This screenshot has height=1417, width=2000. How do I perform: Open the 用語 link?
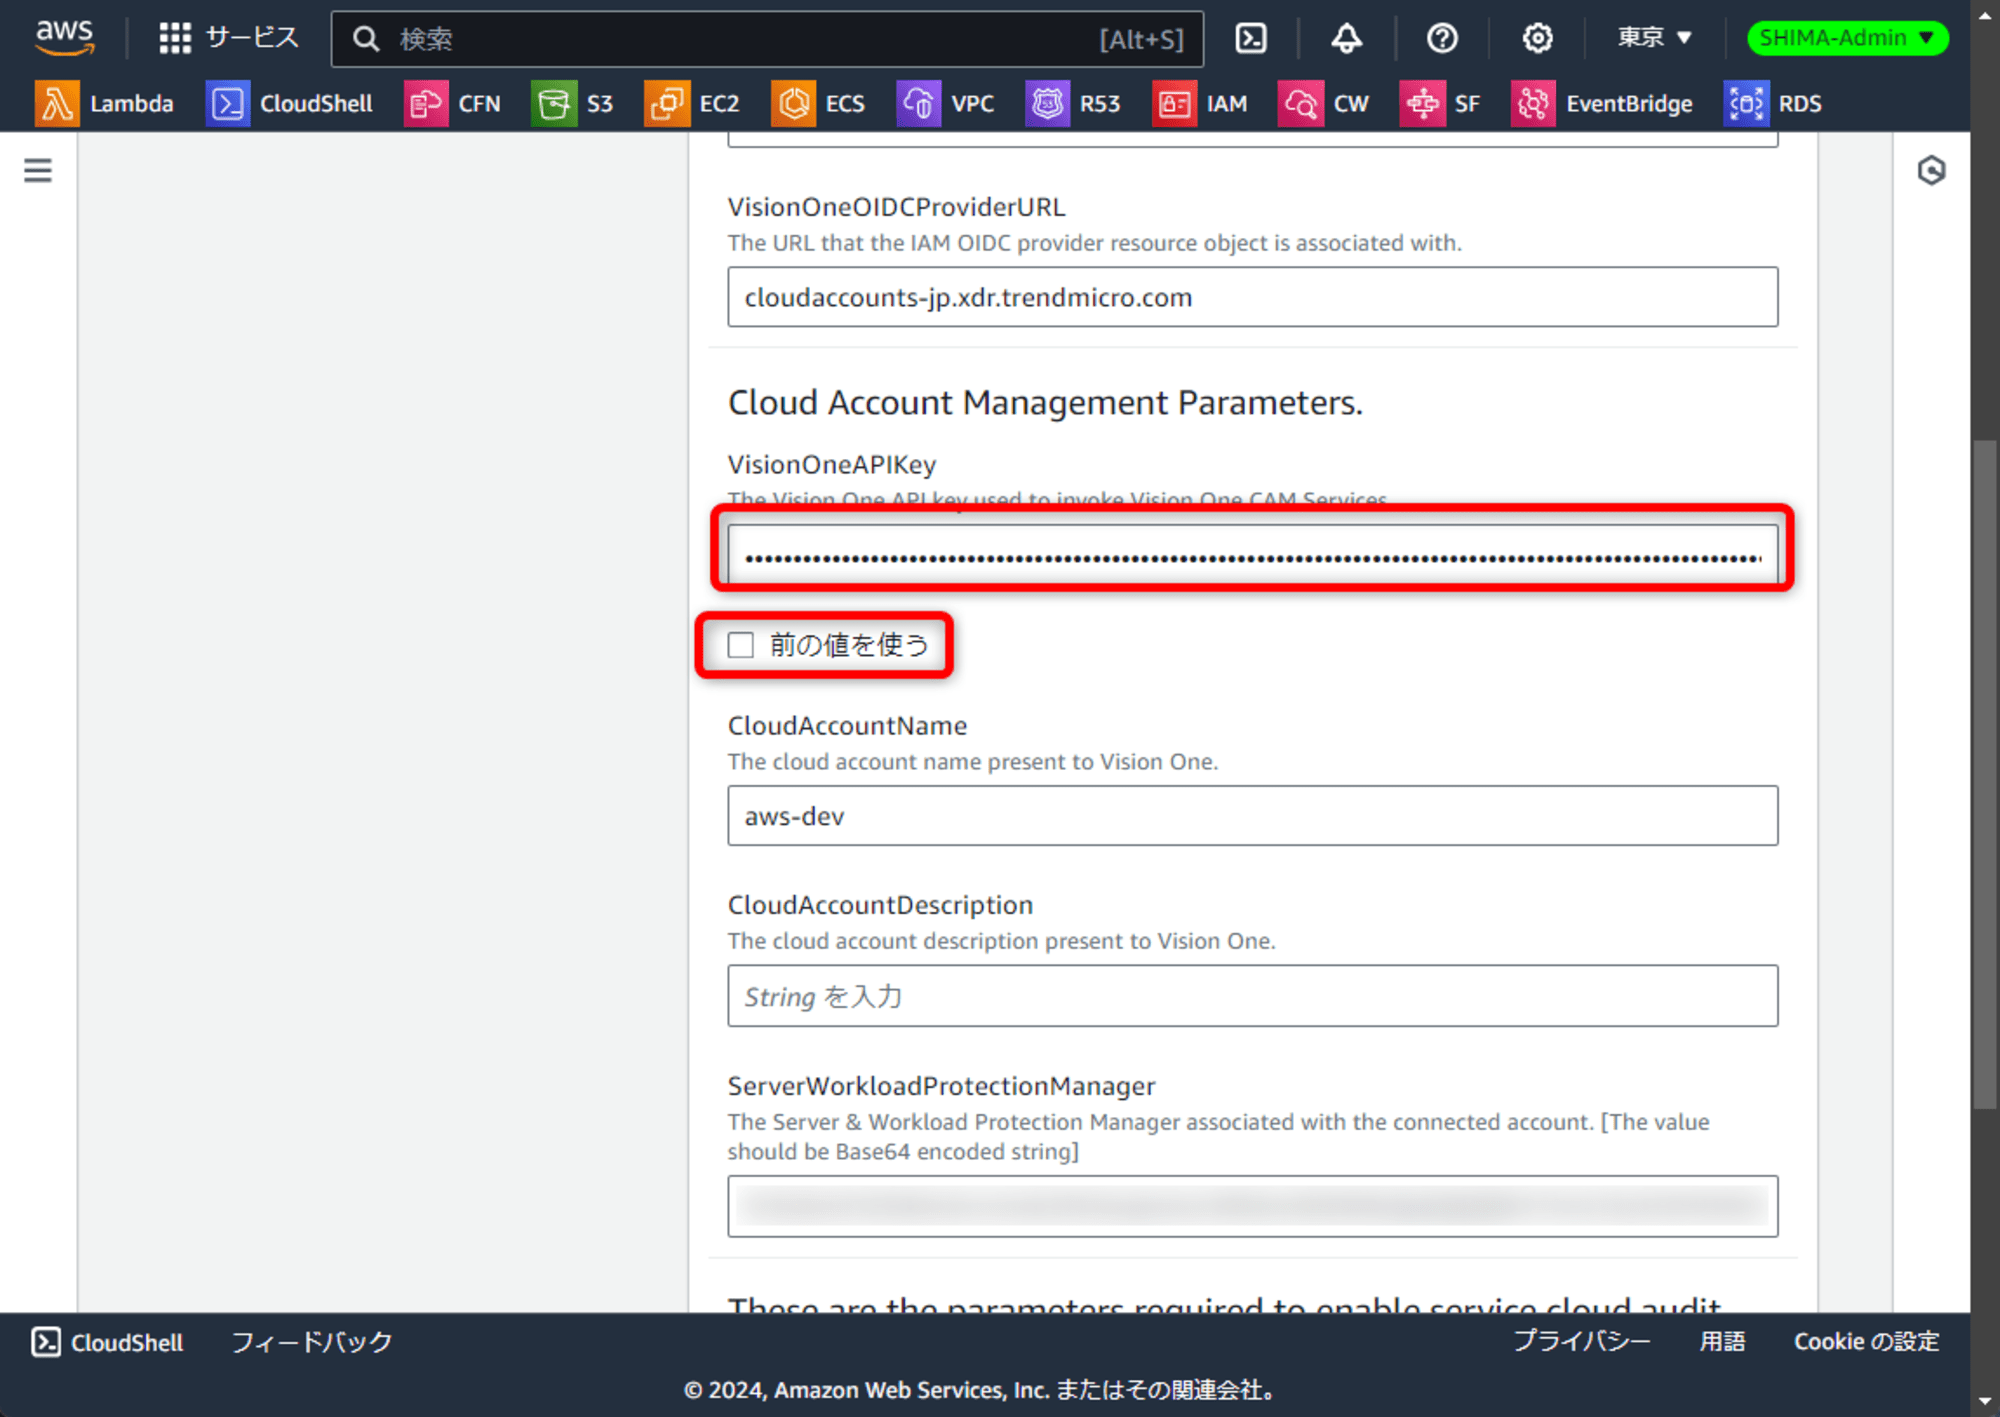(x=1722, y=1341)
